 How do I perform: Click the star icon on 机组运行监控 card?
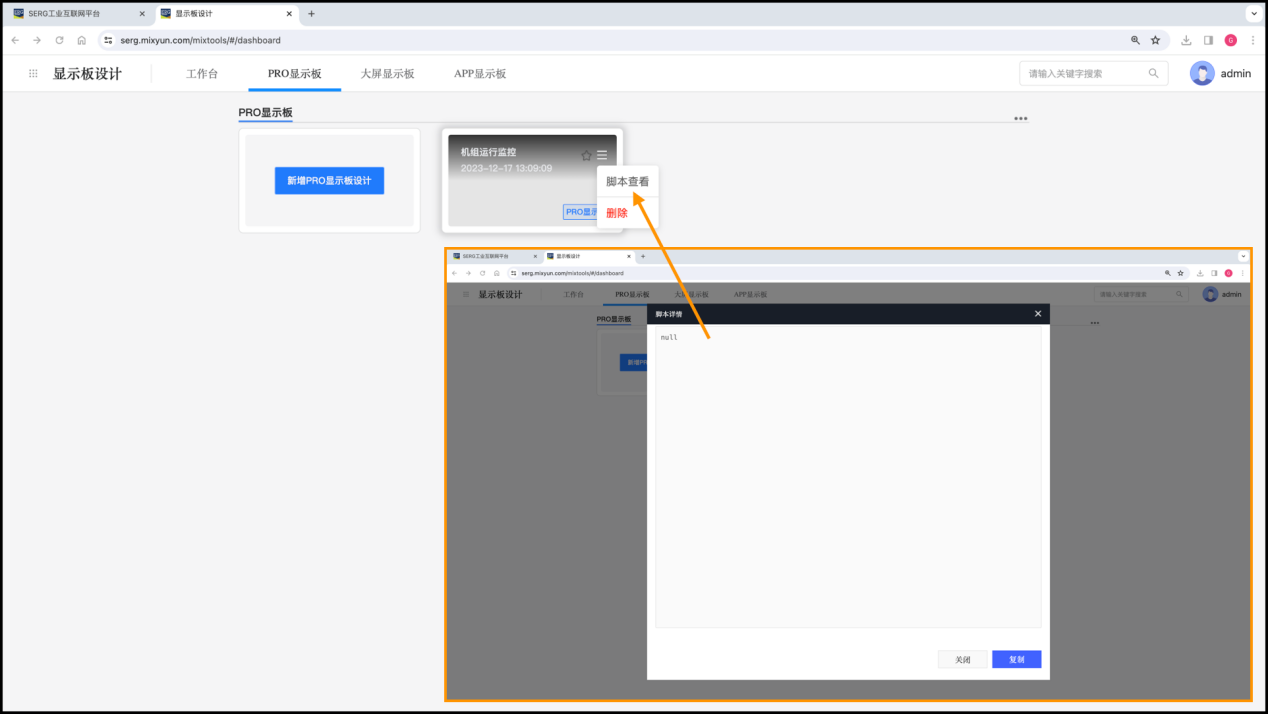[x=587, y=155]
